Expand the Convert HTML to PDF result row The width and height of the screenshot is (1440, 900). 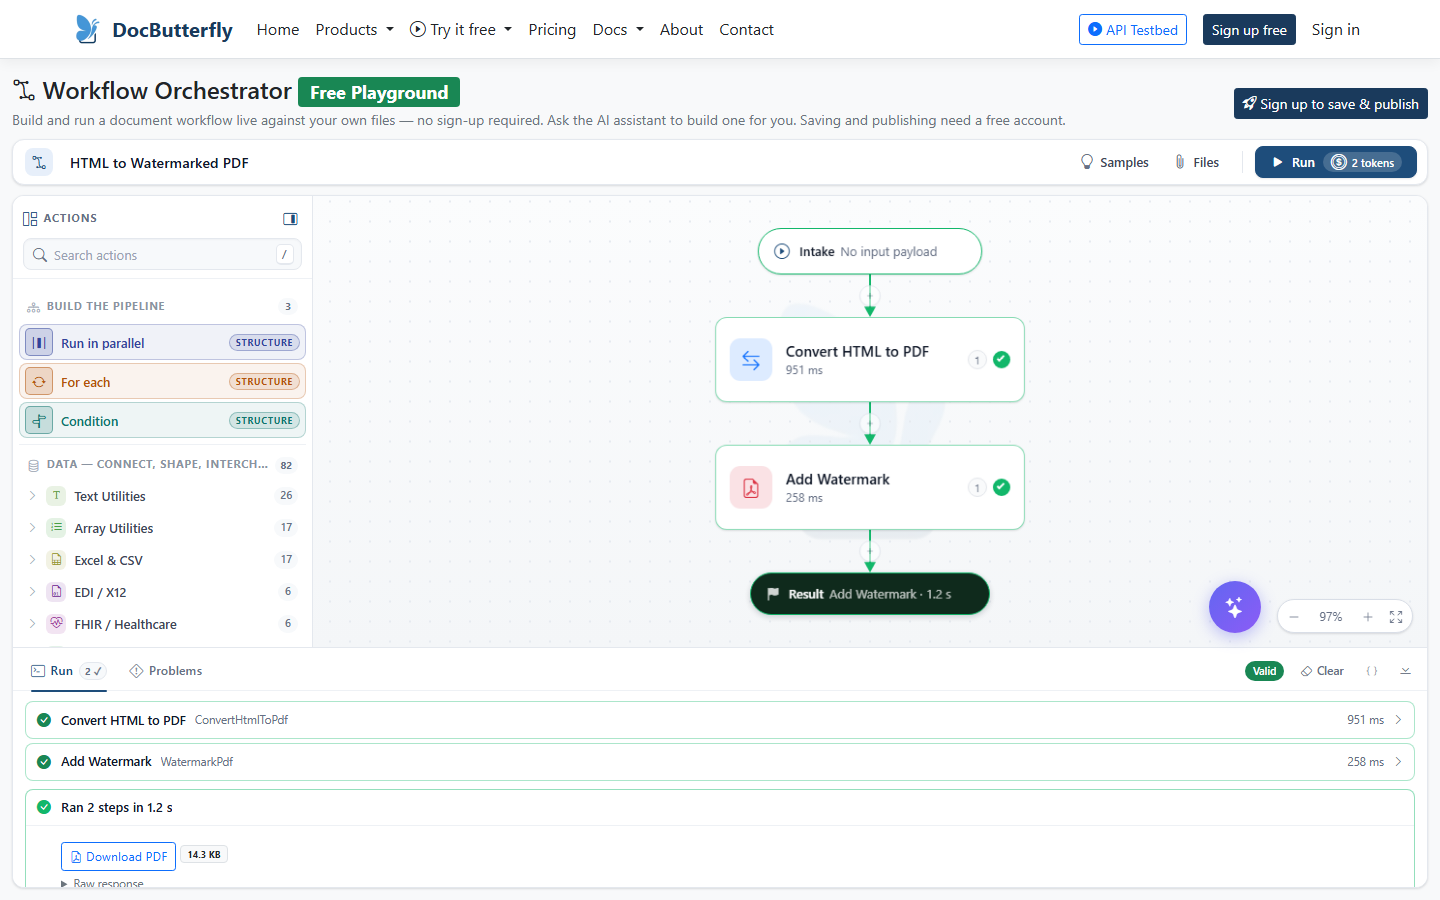[720, 720]
